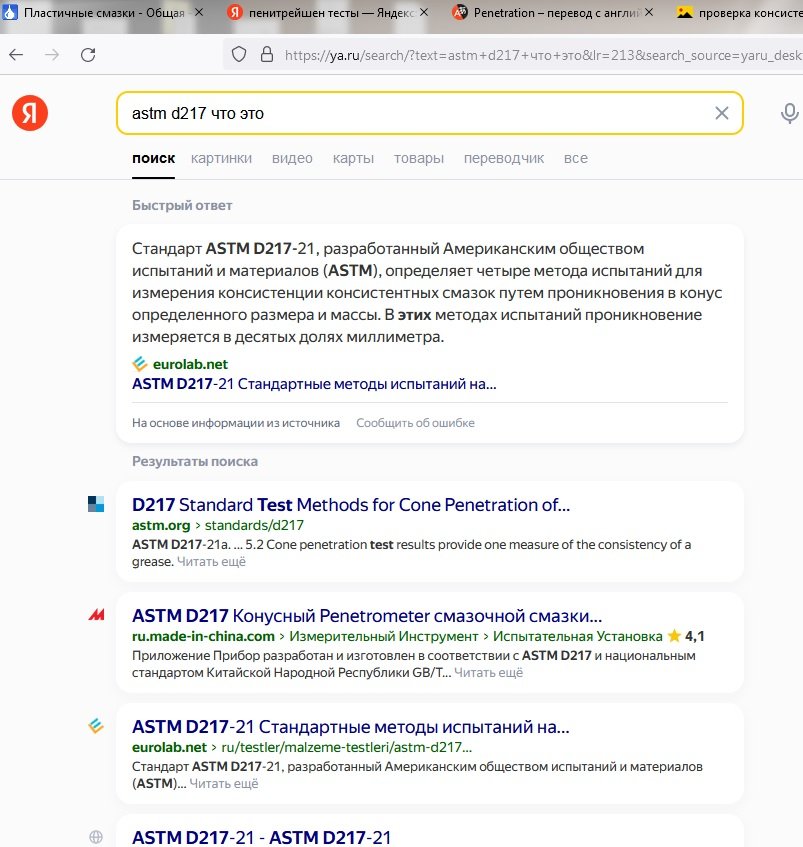This screenshot has width=803, height=847.
Task: Open the товары search tab
Action: pyautogui.click(x=419, y=158)
